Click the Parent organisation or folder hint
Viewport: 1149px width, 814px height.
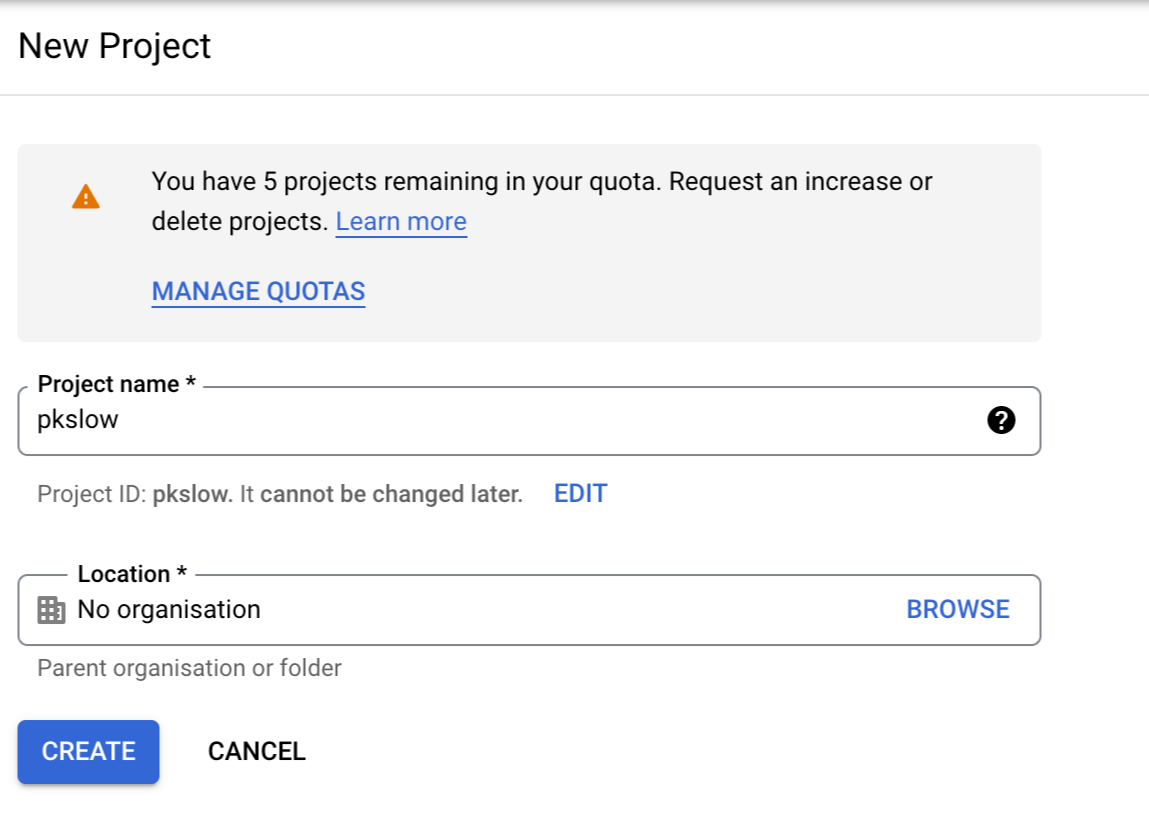189,668
